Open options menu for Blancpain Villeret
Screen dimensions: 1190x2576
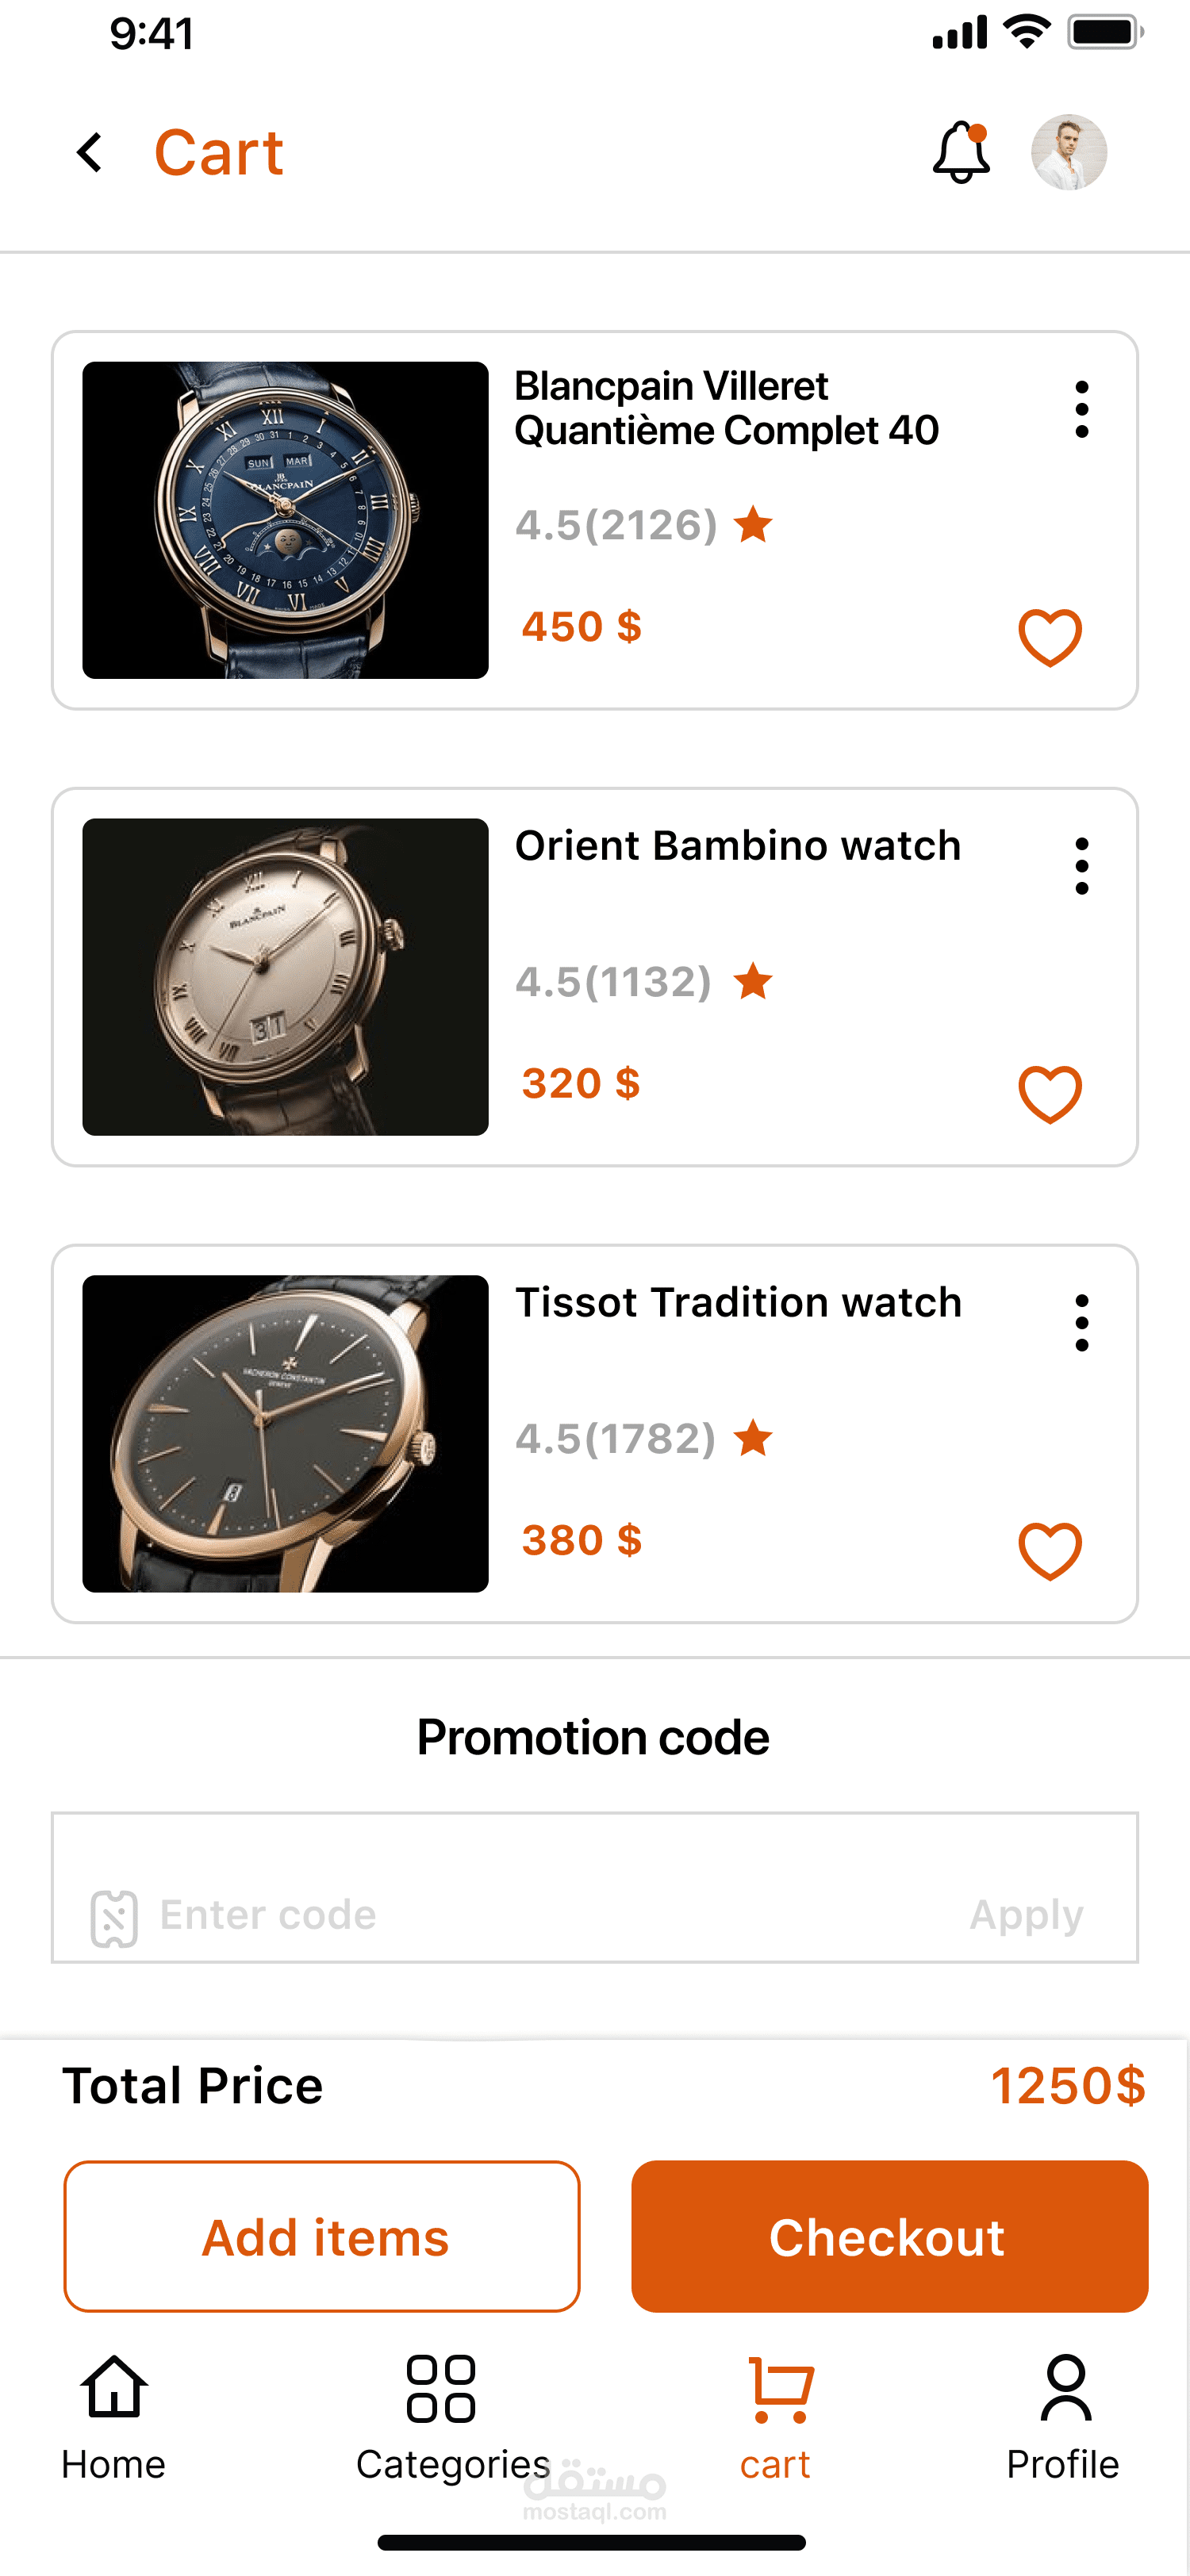[1081, 409]
